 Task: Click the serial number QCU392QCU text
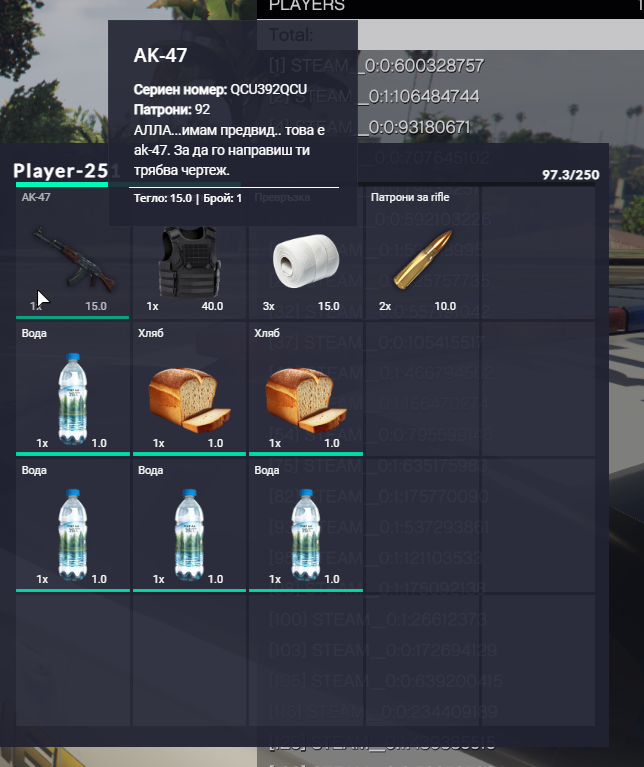pyautogui.click(x=268, y=90)
